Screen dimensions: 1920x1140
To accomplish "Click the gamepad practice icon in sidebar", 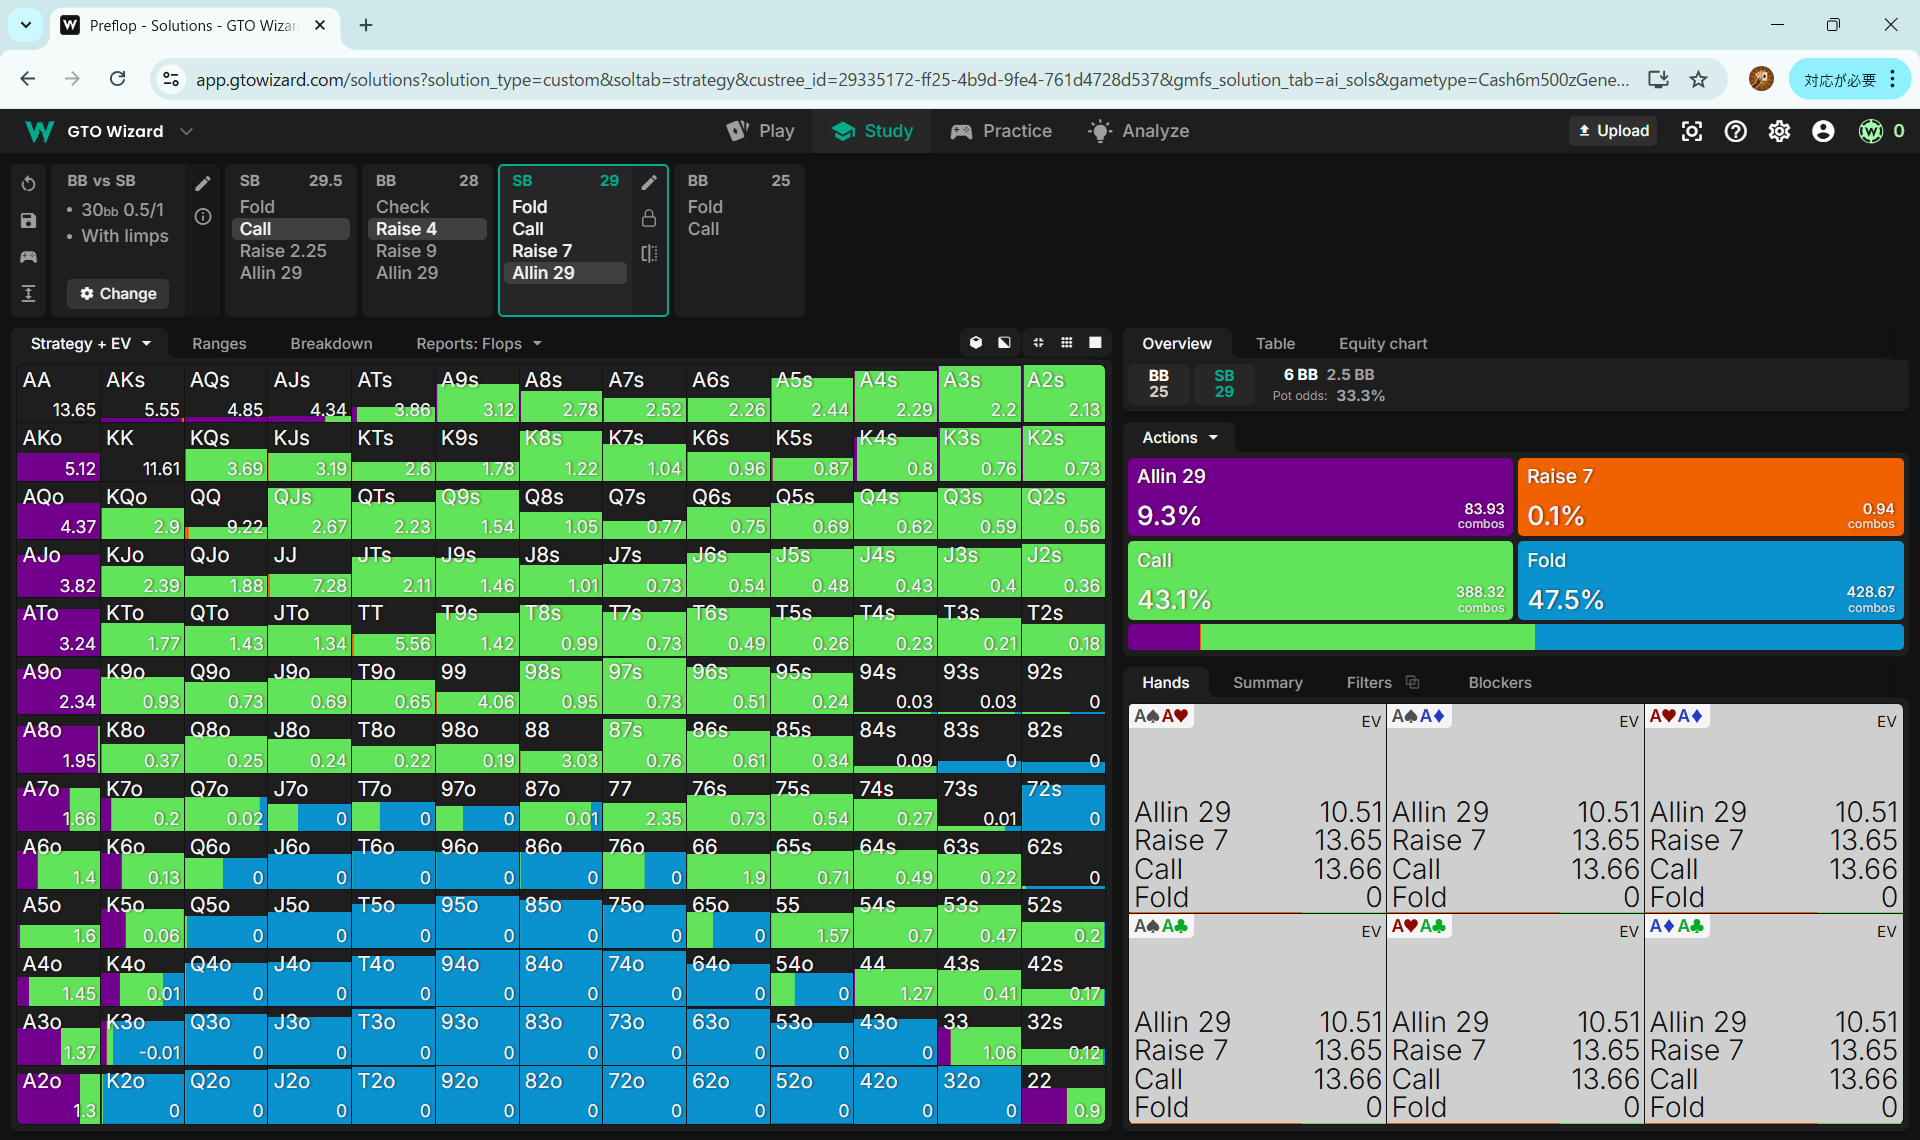I will pos(28,257).
